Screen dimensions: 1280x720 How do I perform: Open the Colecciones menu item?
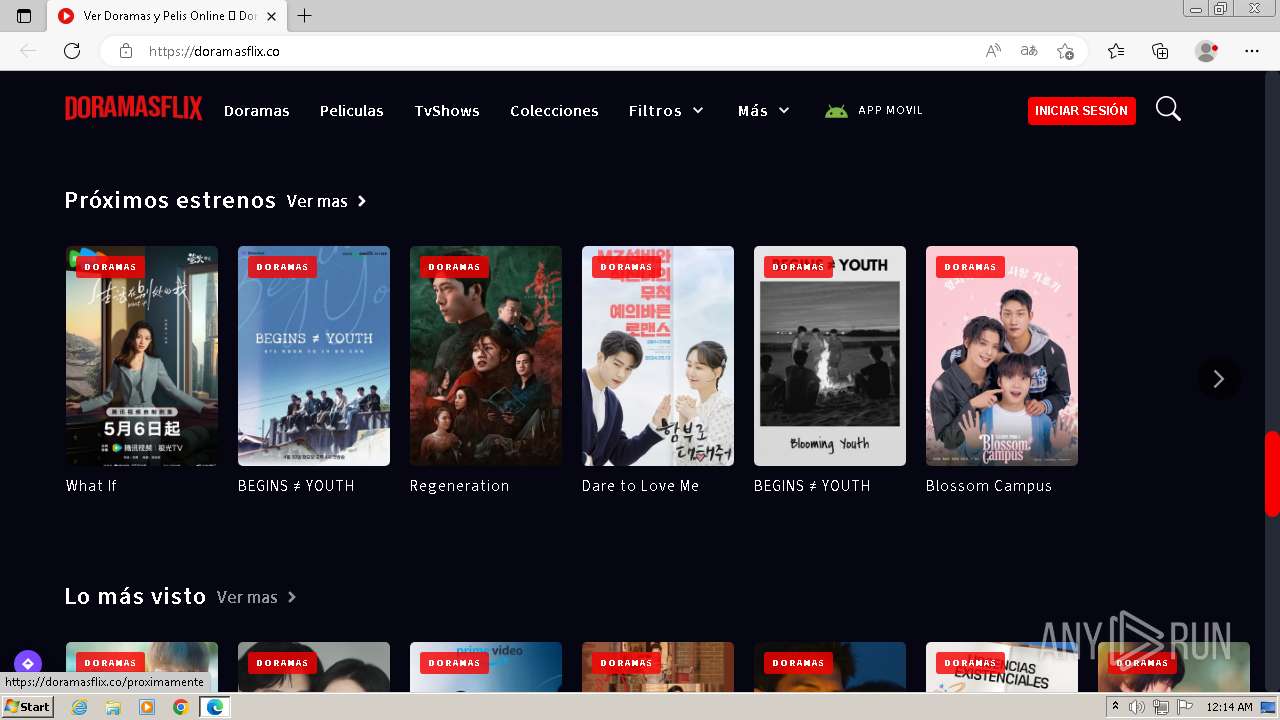554,111
